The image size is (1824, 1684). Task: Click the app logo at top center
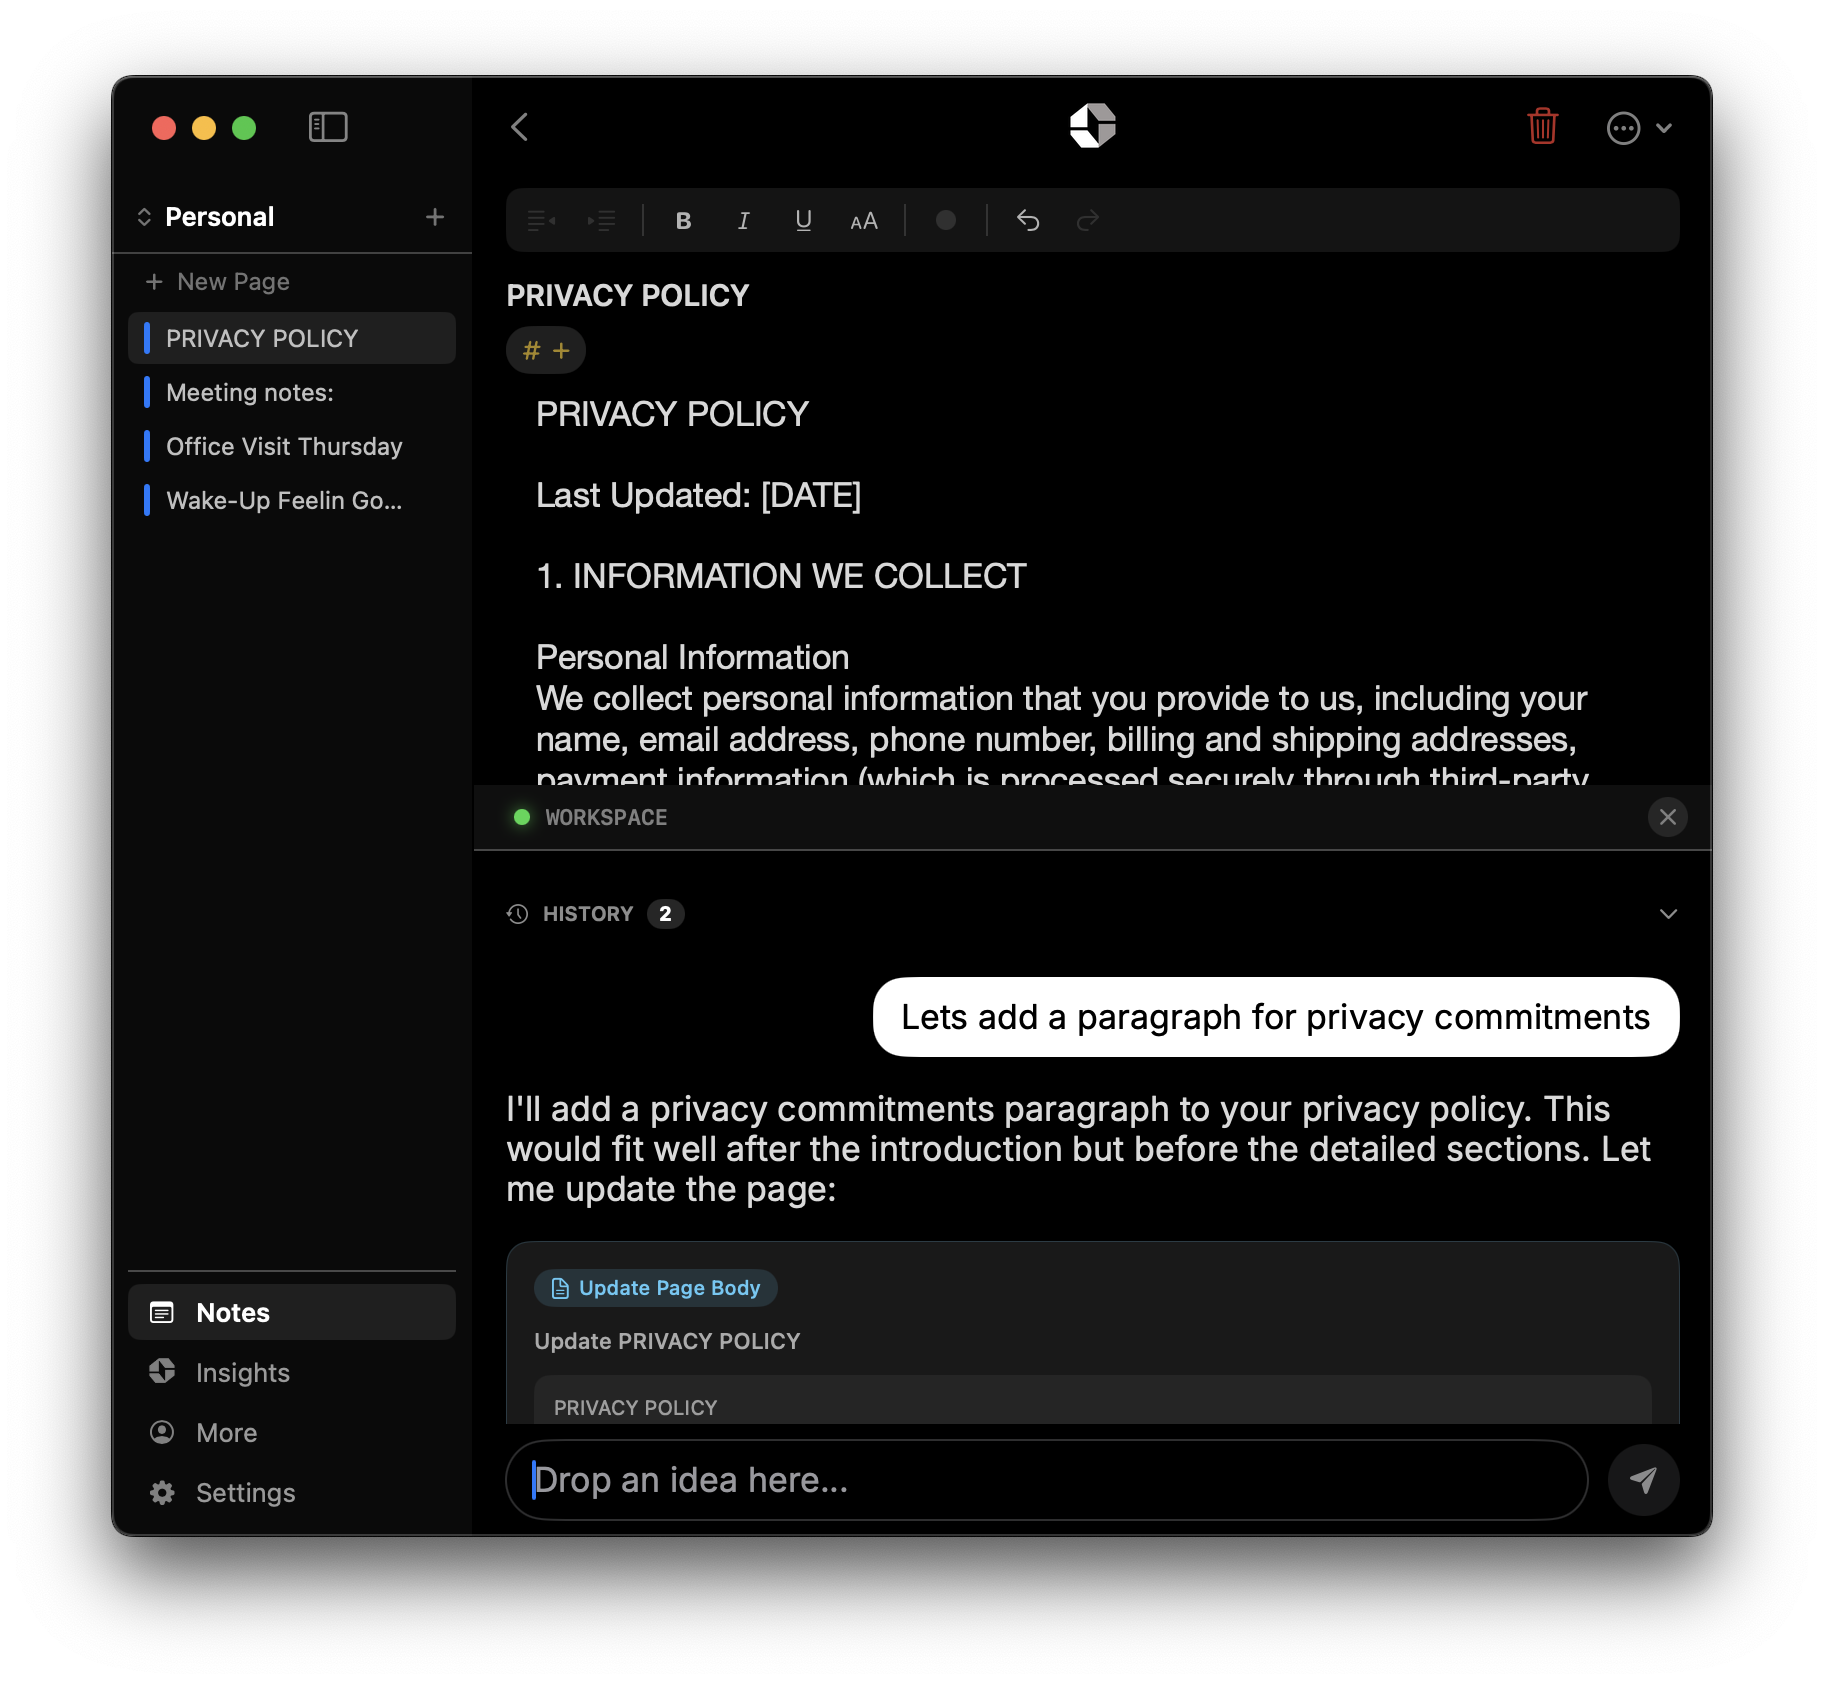tap(1092, 126)
